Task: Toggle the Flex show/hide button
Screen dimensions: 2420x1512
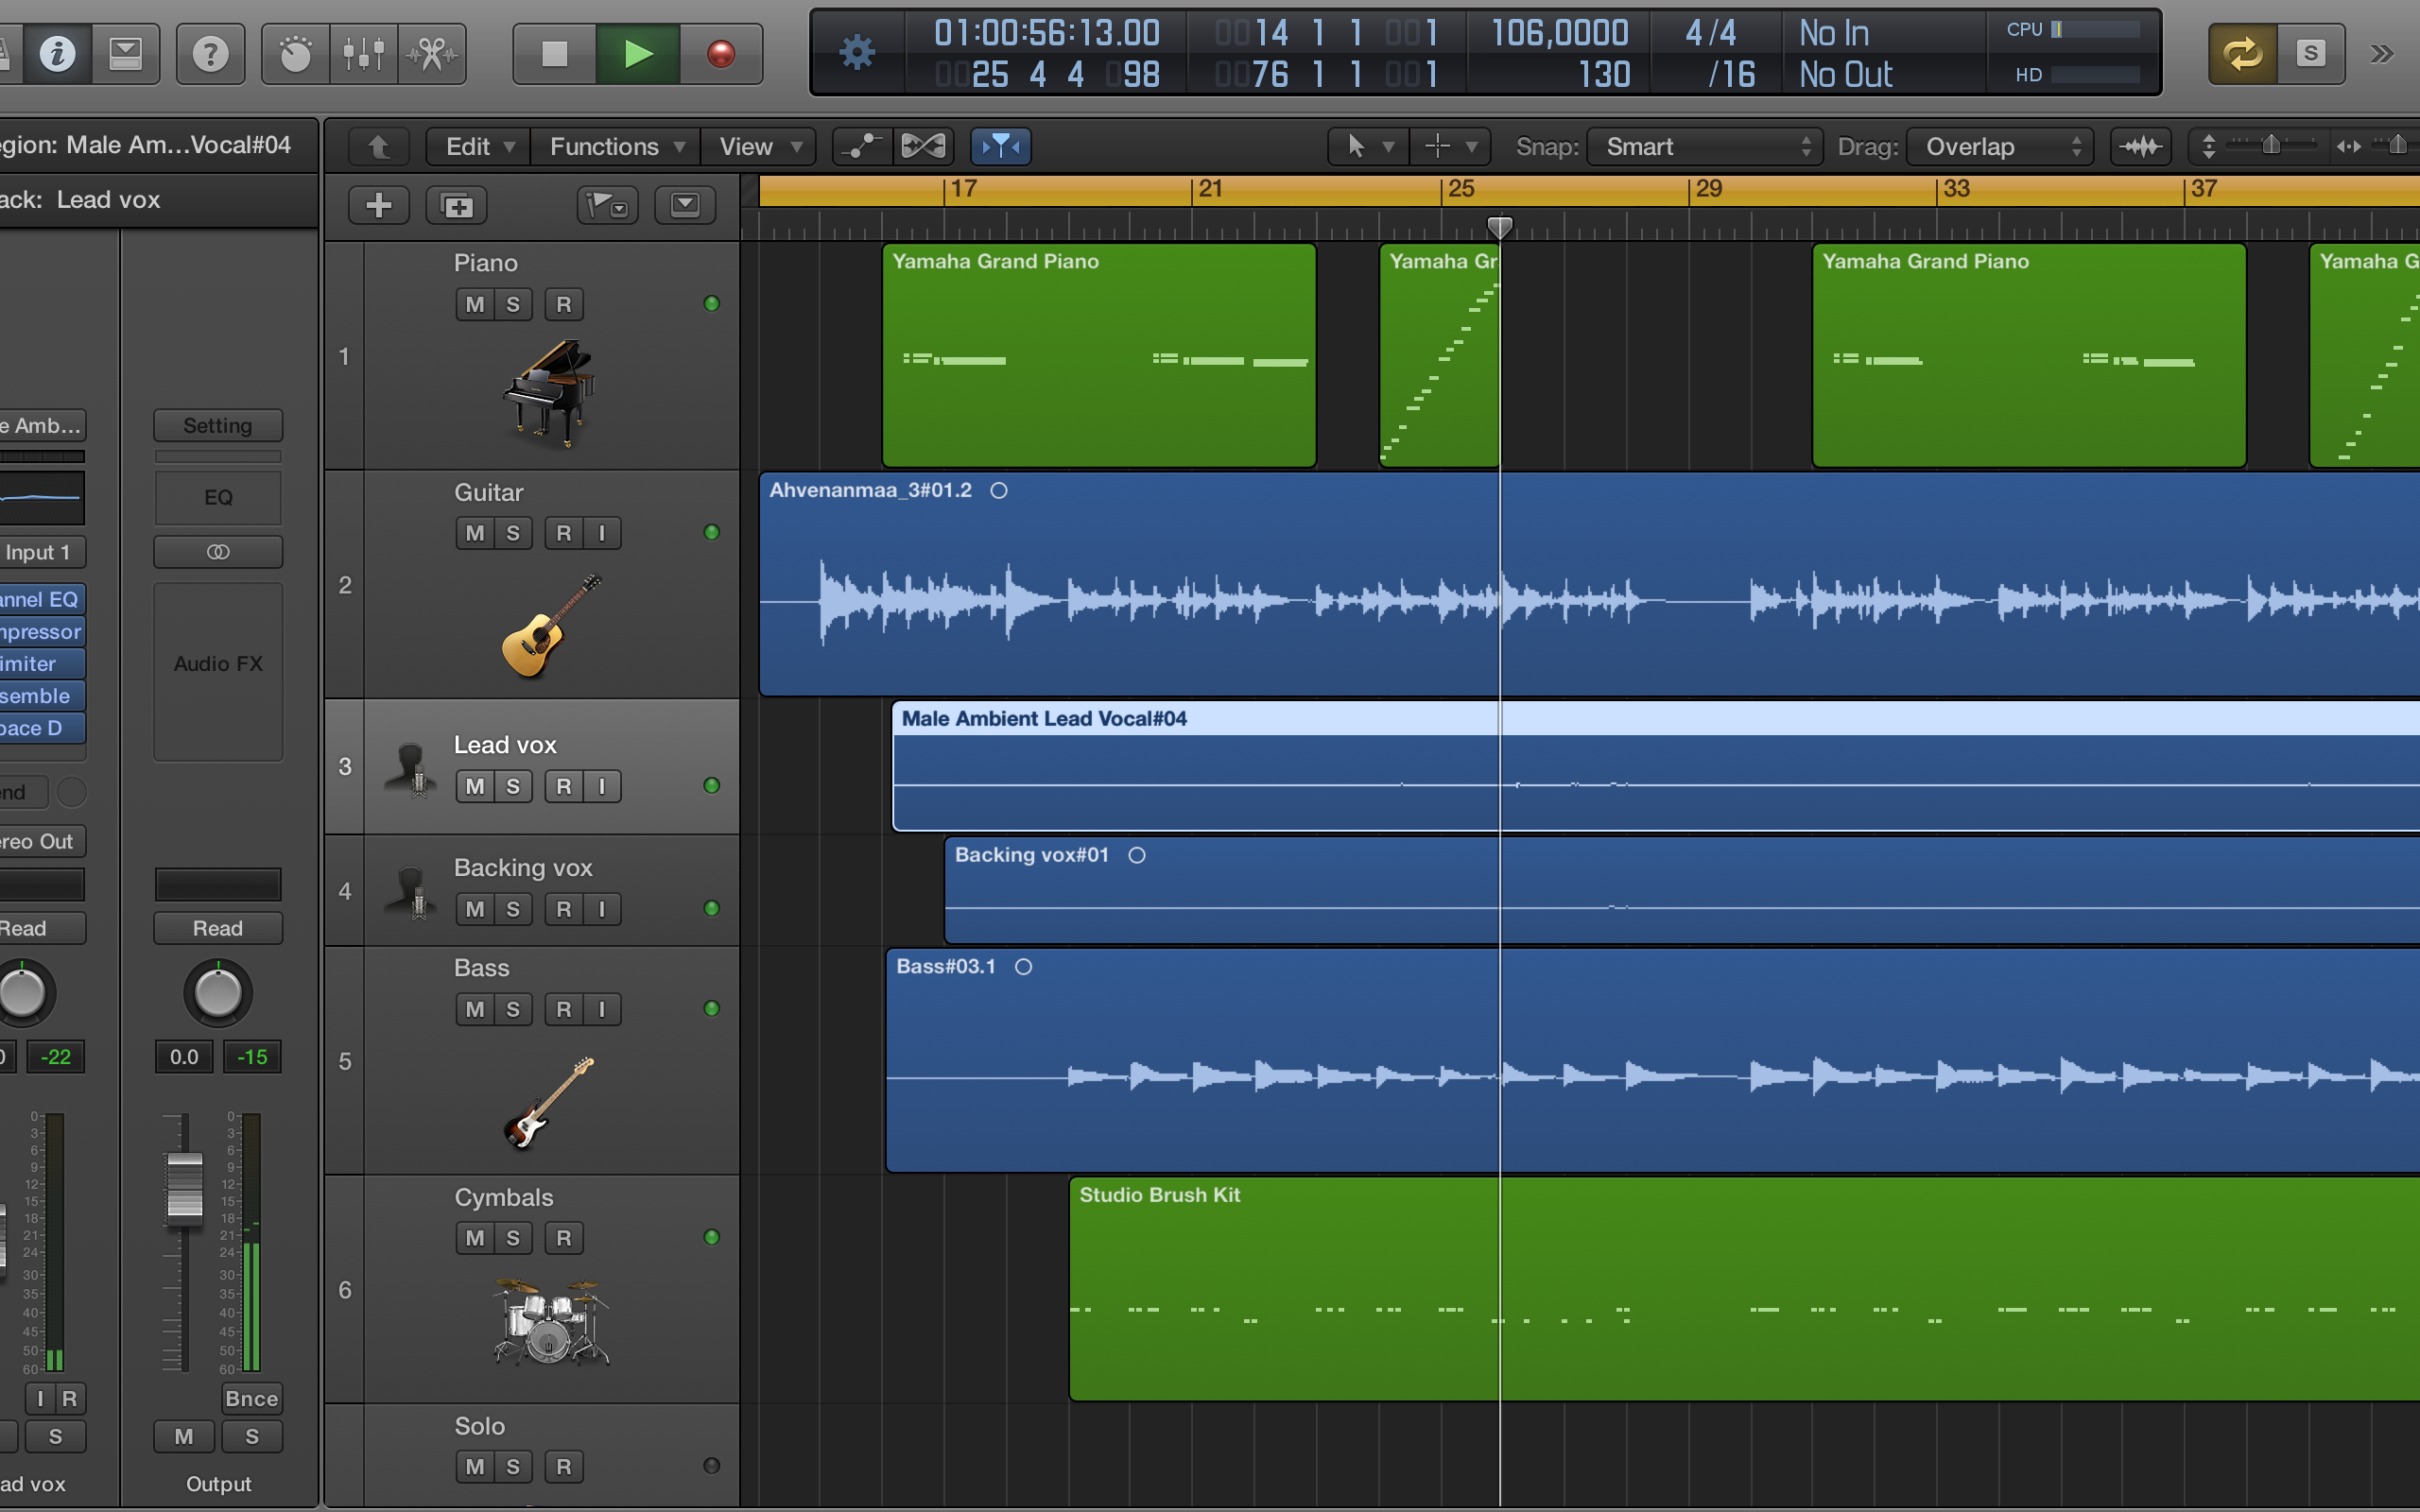Action: coord(923,147)
